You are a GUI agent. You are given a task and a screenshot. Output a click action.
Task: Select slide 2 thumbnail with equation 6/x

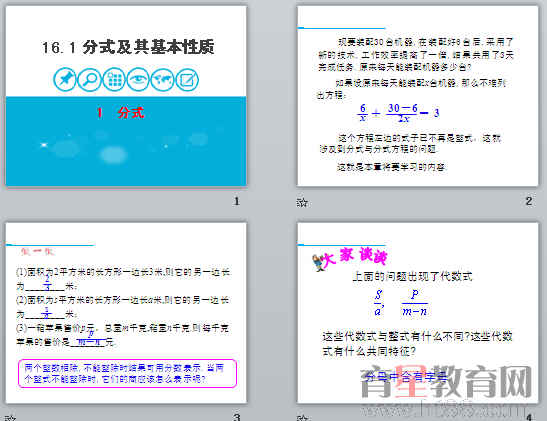pos(418,96)
